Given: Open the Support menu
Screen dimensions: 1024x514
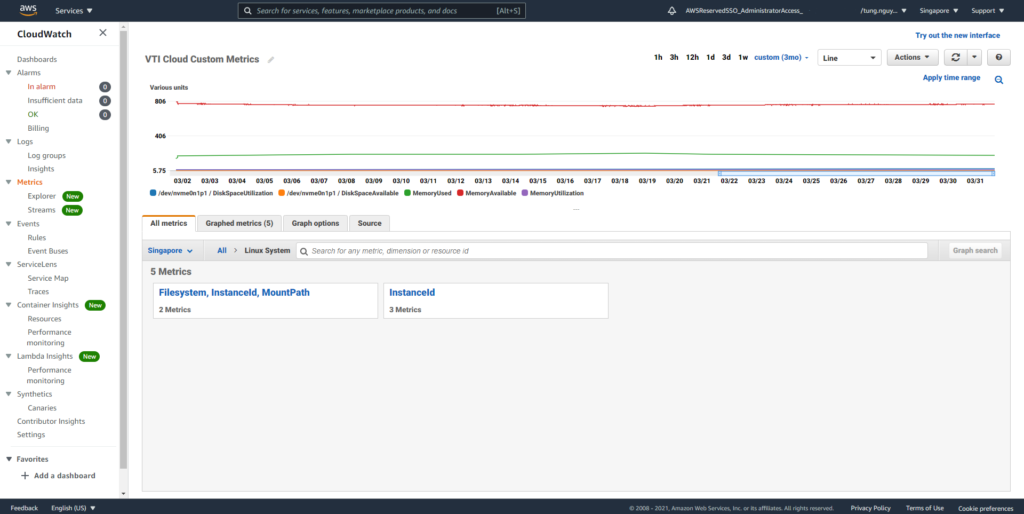Looking at the screenshot, I should click(987, 11).
